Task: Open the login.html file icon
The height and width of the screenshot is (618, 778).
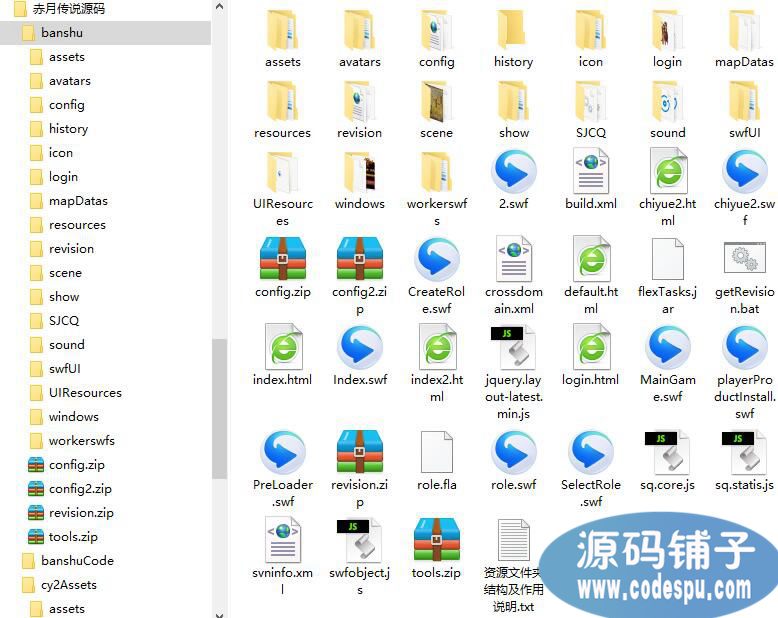Action: click(591, 347)
